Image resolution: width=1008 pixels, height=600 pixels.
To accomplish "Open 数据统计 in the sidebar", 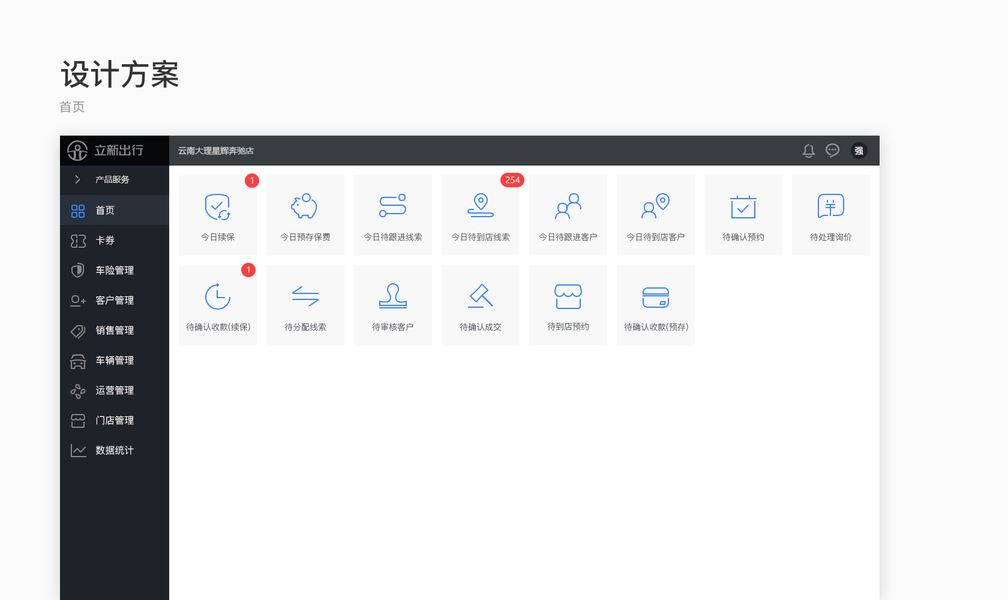I will 114,450.
